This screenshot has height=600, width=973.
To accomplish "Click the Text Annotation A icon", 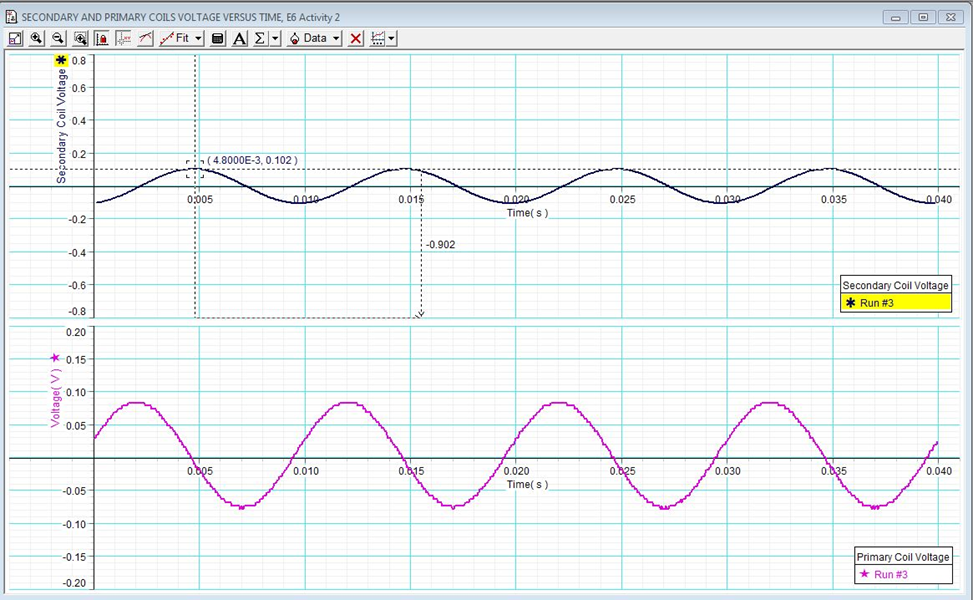I will (240, 38).
